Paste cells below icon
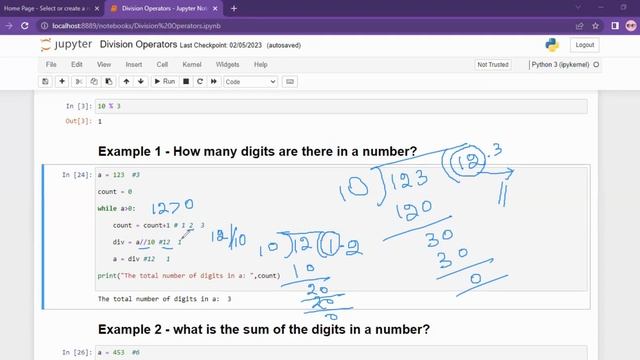Viewport: 640px width, 360px height. 109,82
